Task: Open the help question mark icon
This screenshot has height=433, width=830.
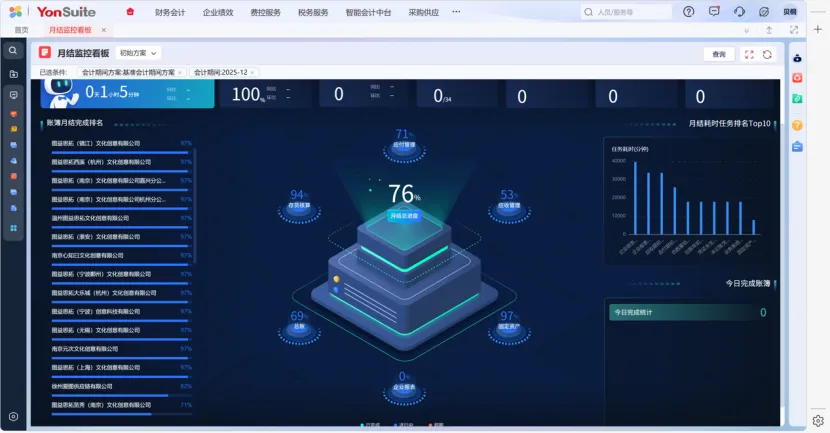Action: (688, 12)
